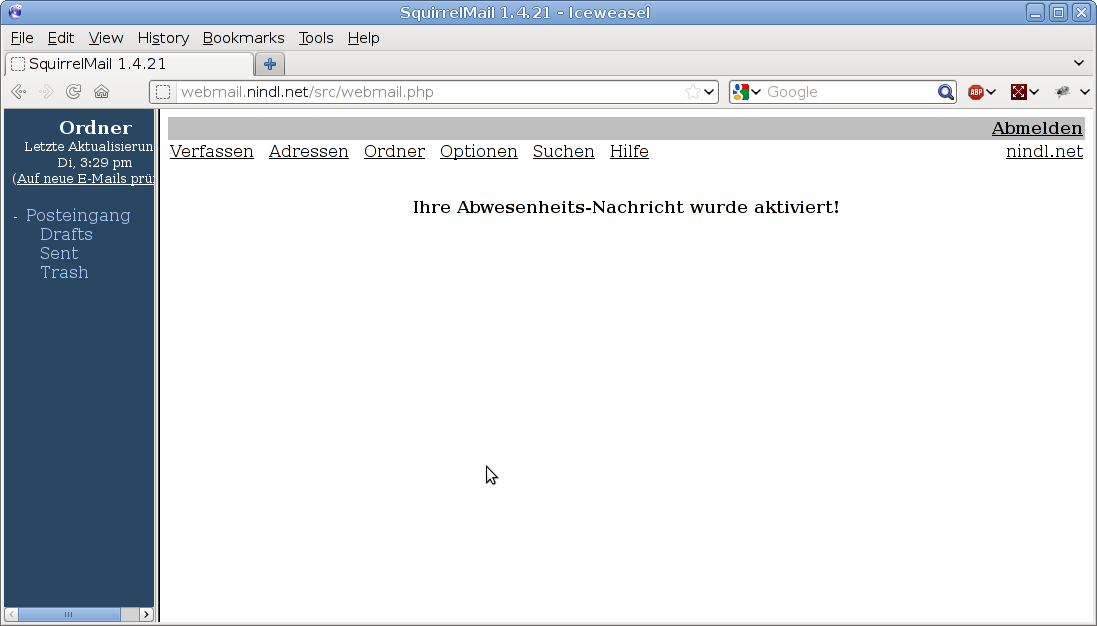Open the Optionen link
Viewport: 1097px width, 626px height.
click(478, 151)
